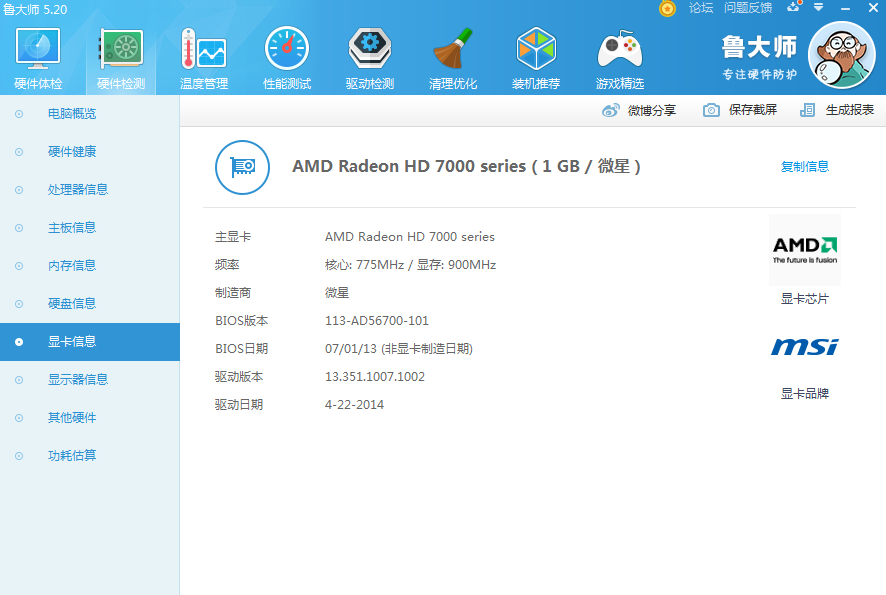Click the skin/shirt icon near 问题反馈

point(794,7)
